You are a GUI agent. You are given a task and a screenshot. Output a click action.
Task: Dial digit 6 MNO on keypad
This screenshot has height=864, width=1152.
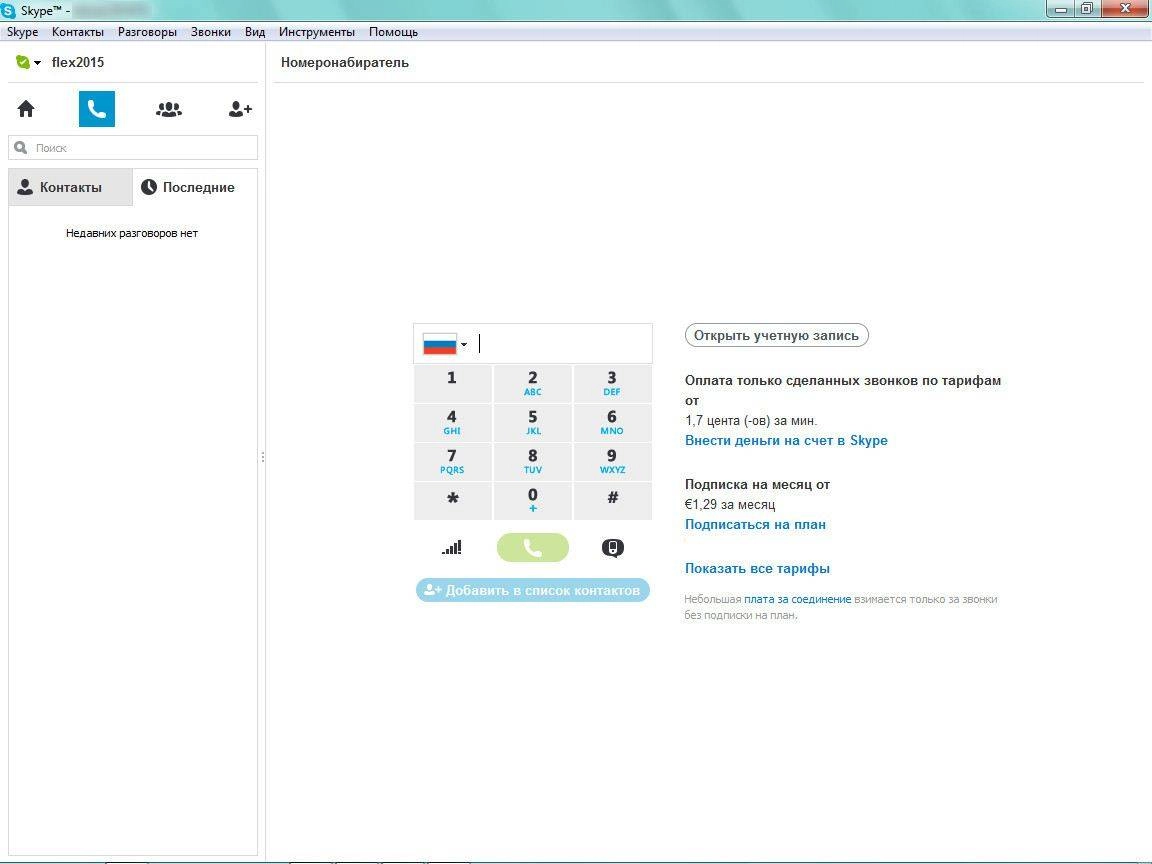tap(613, 422)
